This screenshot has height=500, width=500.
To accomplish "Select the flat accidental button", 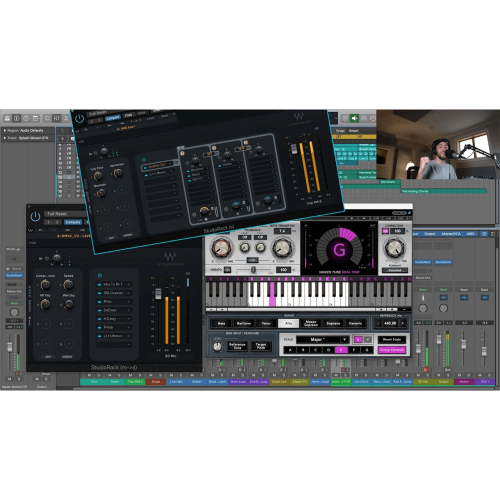I will (x=358, y=339).
